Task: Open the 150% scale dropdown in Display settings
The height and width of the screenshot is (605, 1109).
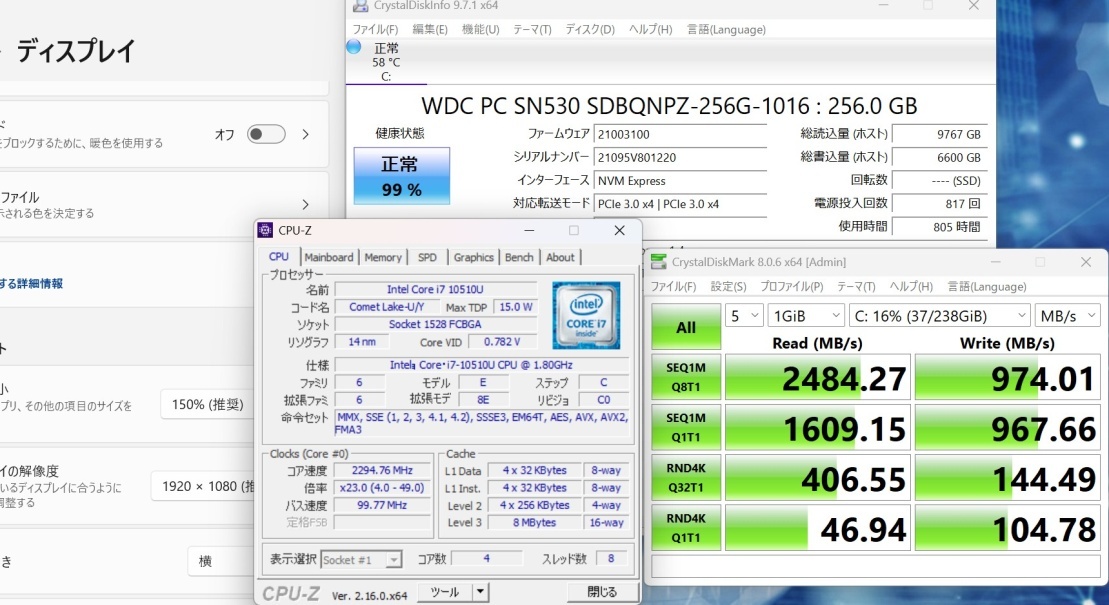Action: [207, 404]
